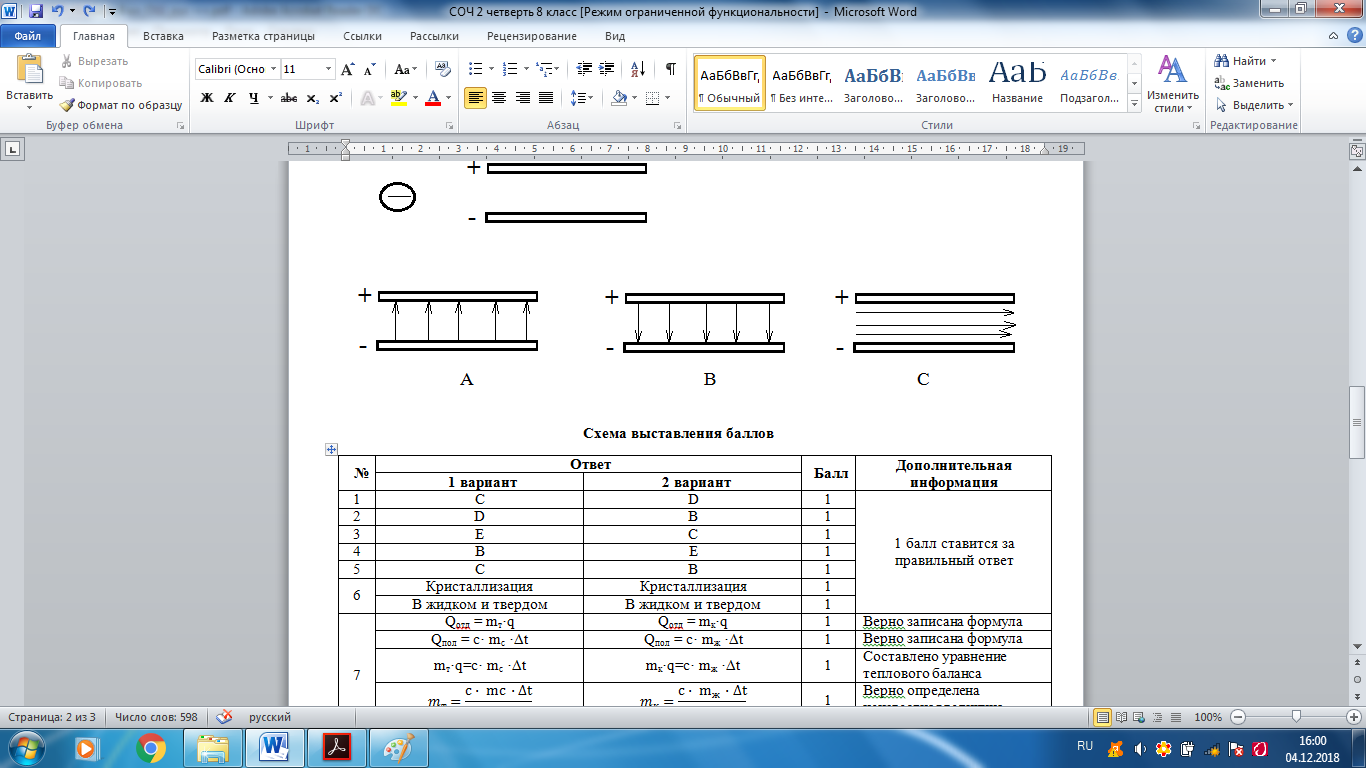Open the Borders dropdown
1366x768 pixels.
(x=667, y=98)
